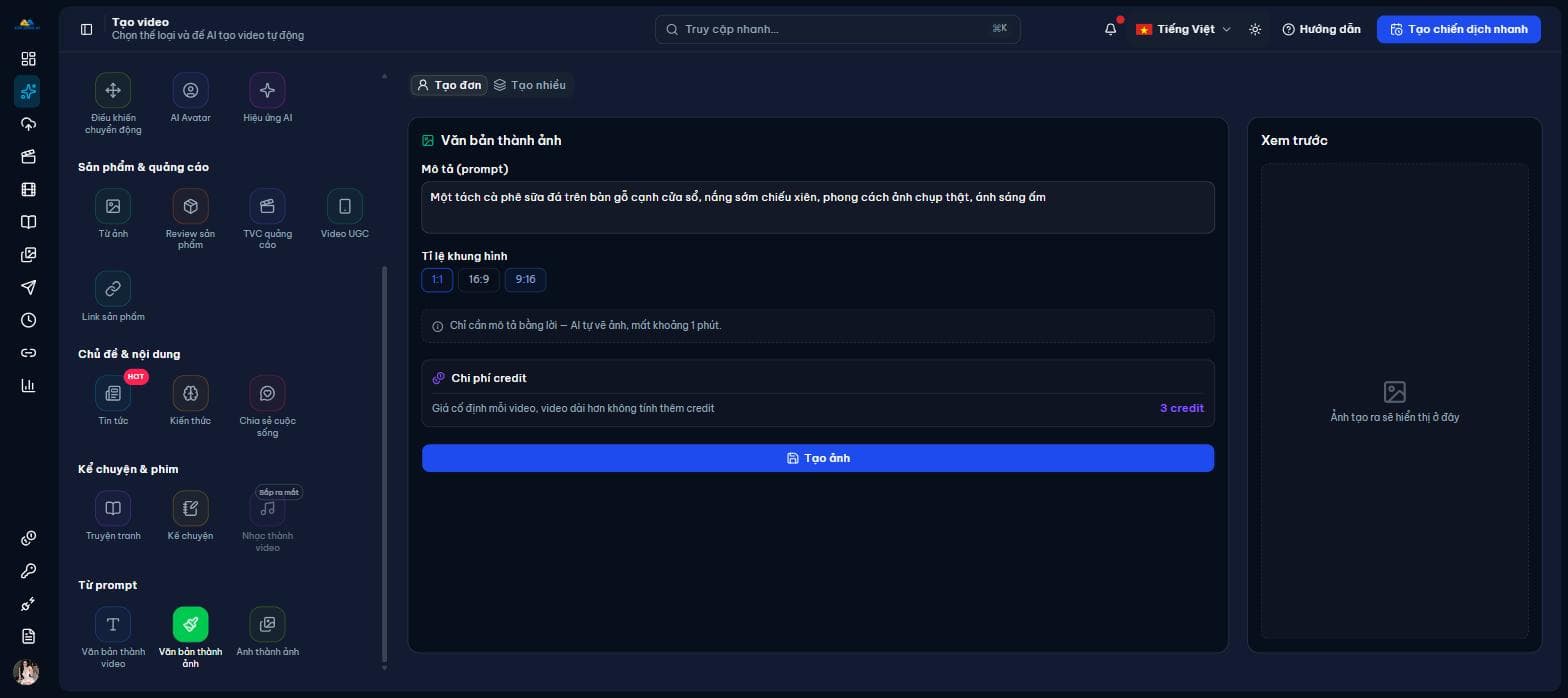Click the cloud upload icon in sidebar
Viewport: 1568px width, 698px height.
(x=28, y=124)
